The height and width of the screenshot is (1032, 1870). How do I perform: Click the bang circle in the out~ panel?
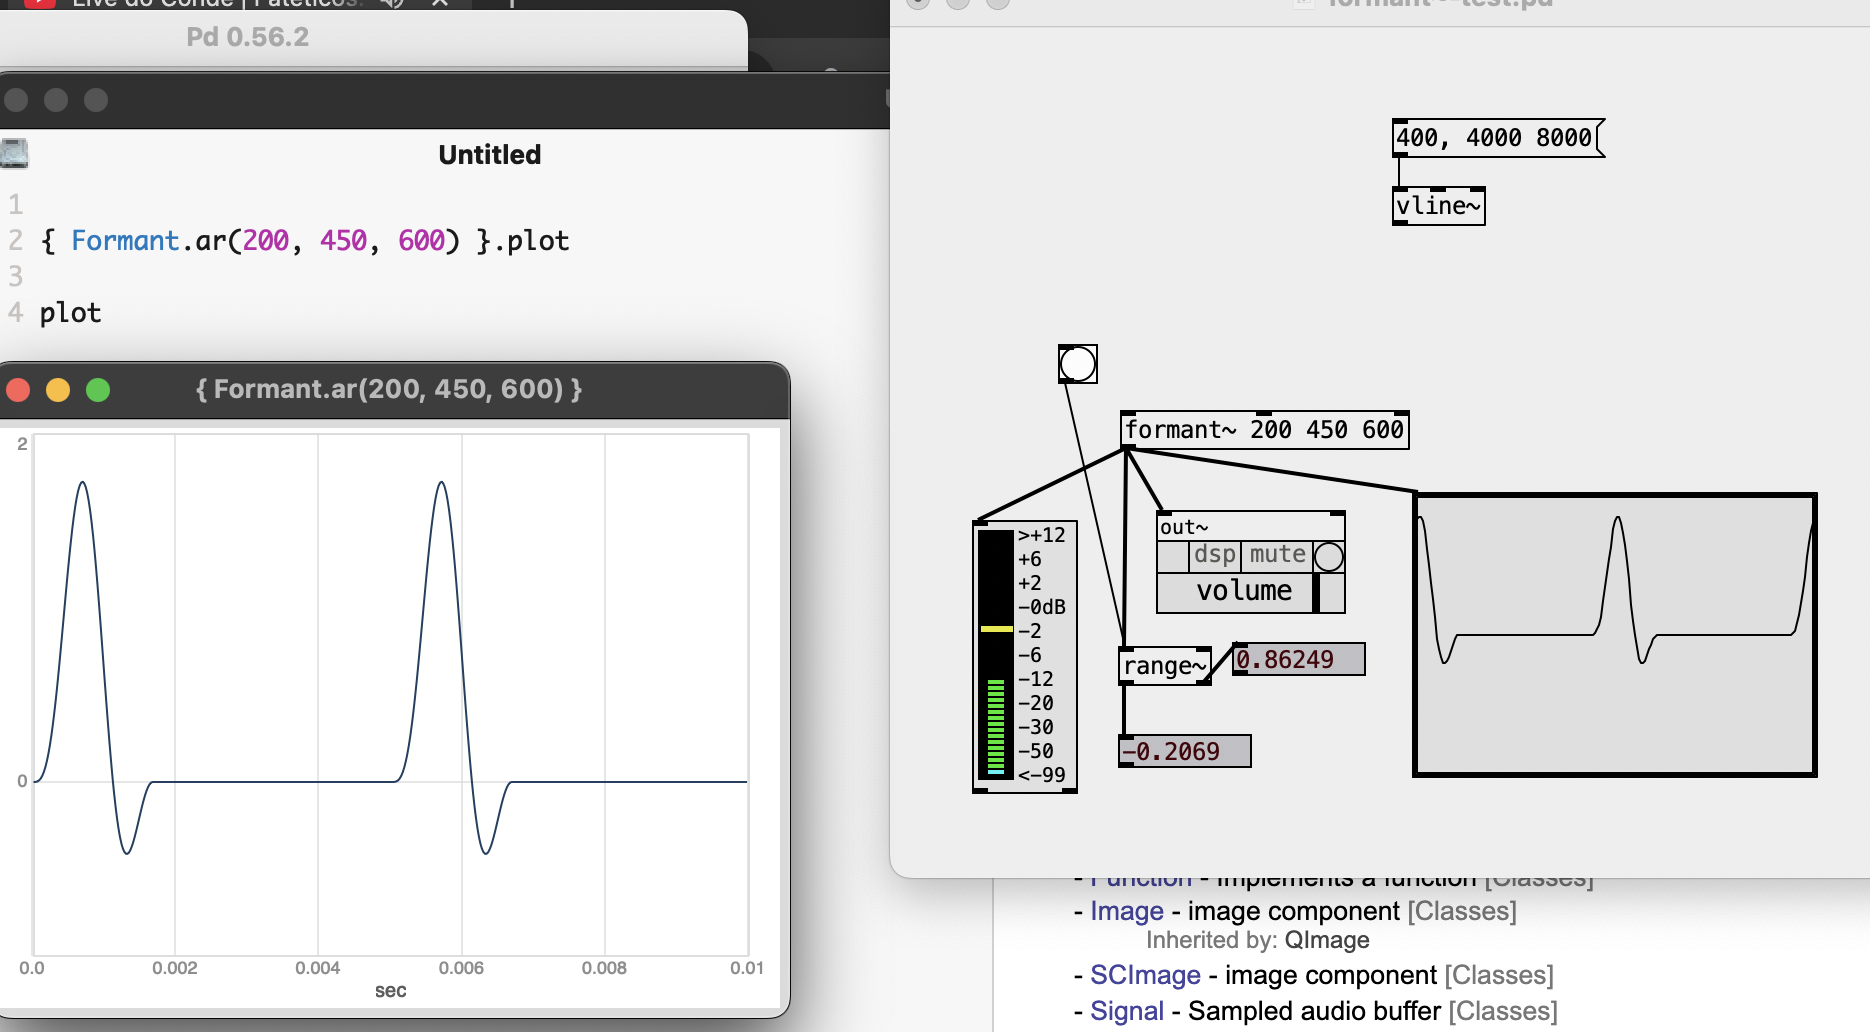click(x=1329, y=557)
